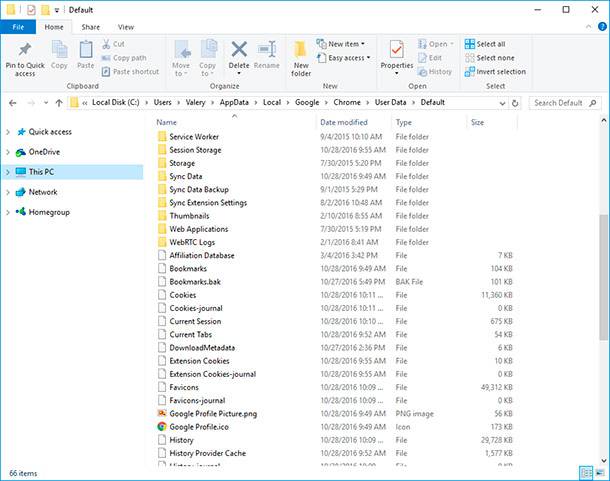Click Pin to Quick access icon
610x481 pixels.
click(25, 50)
